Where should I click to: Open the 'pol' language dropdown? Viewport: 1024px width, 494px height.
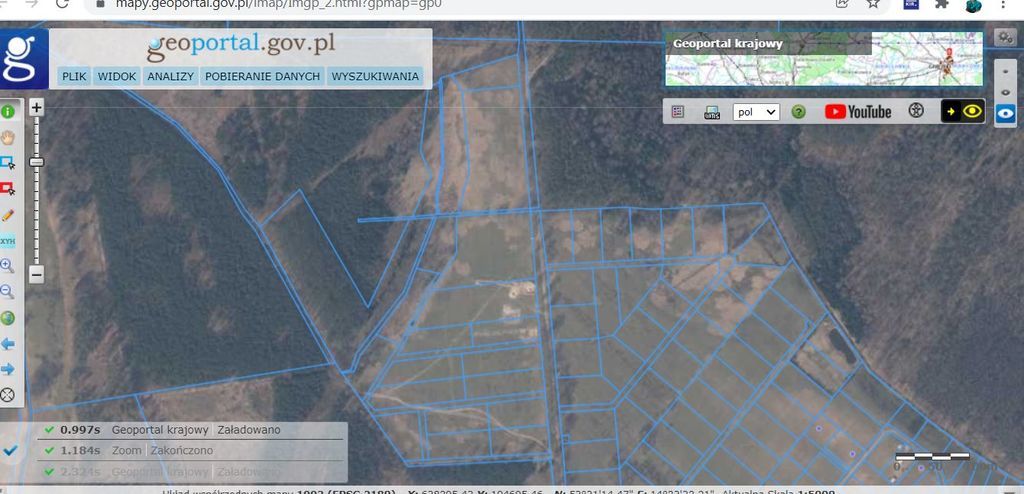(755, 112)
